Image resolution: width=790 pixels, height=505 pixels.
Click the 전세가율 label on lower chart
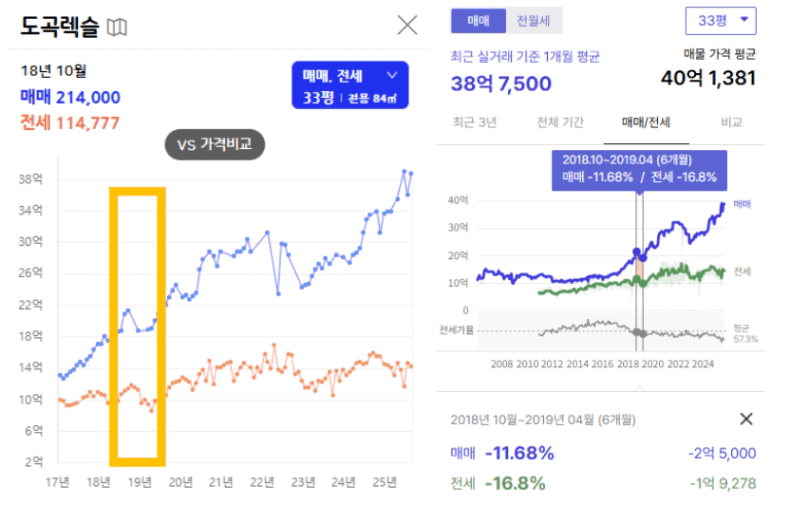click(457, 329)
